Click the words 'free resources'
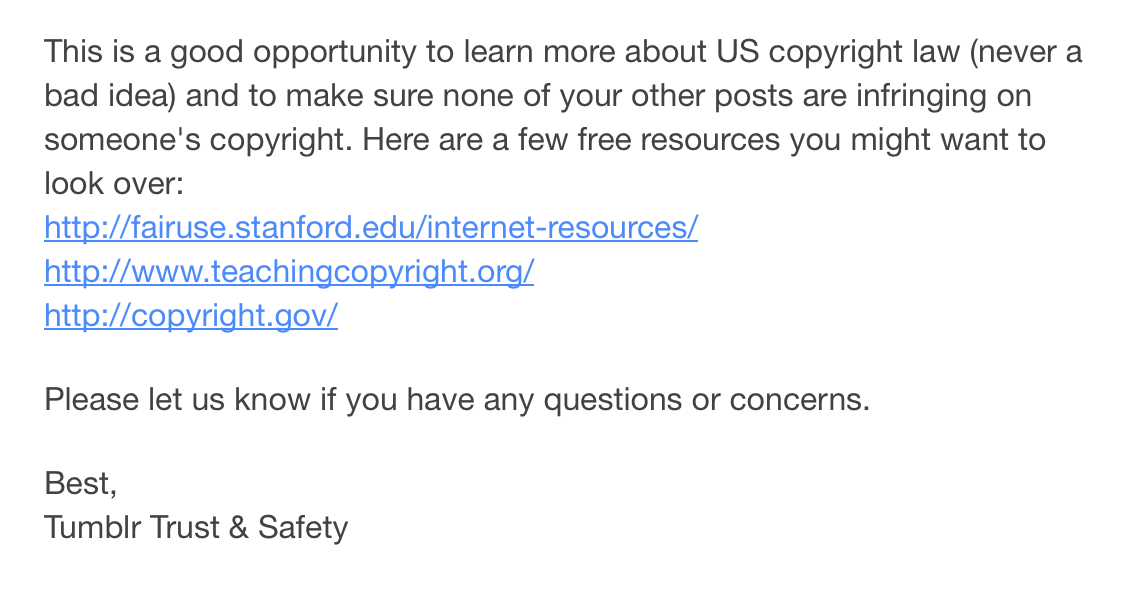 pos(679,139)
